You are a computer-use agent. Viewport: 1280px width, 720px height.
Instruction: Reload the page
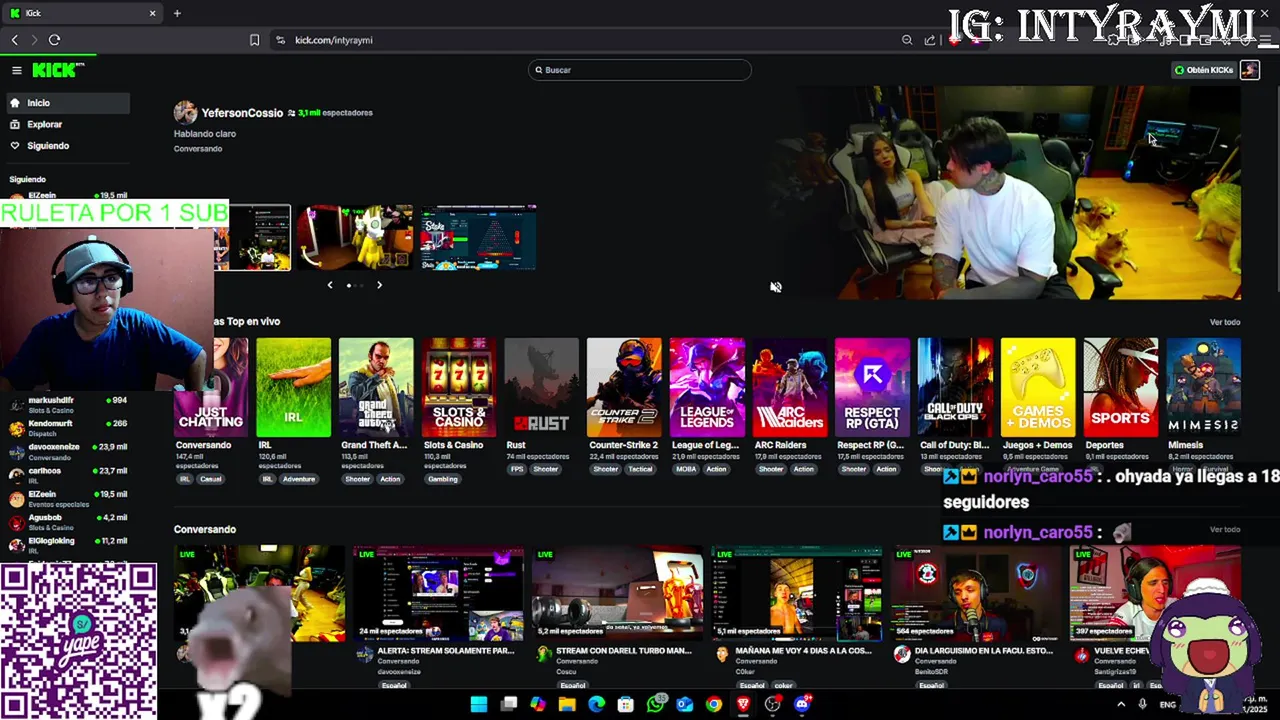click(54, 40)
